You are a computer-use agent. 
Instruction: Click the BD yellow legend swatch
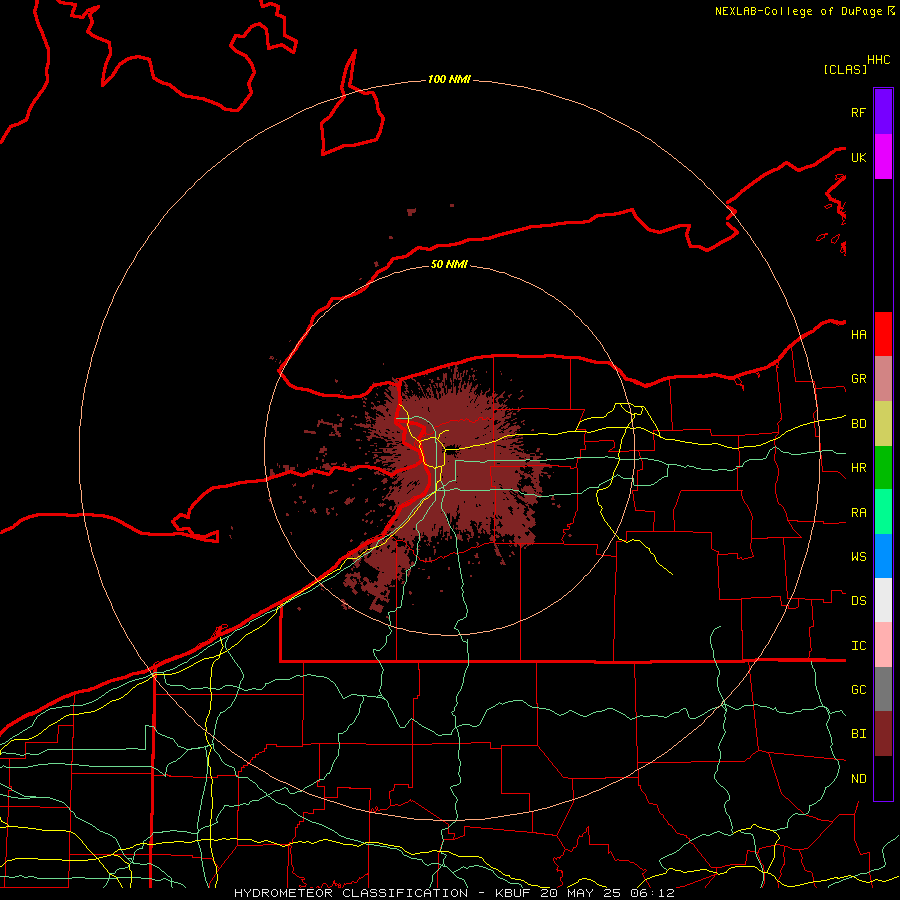click(x=883, y=424)
